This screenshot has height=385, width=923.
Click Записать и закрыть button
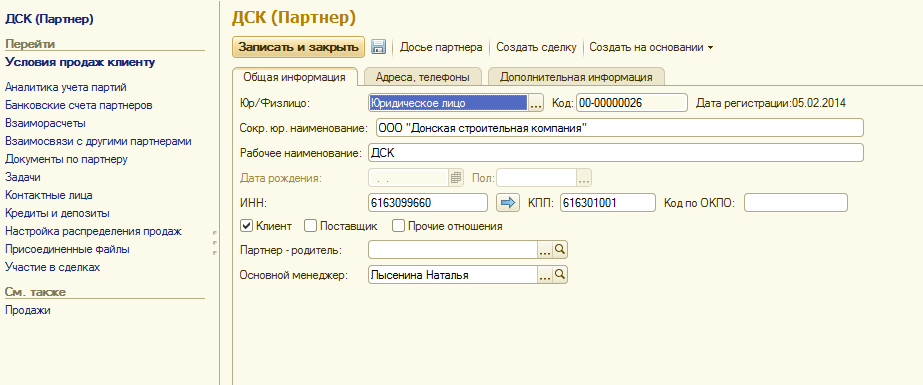298,47
